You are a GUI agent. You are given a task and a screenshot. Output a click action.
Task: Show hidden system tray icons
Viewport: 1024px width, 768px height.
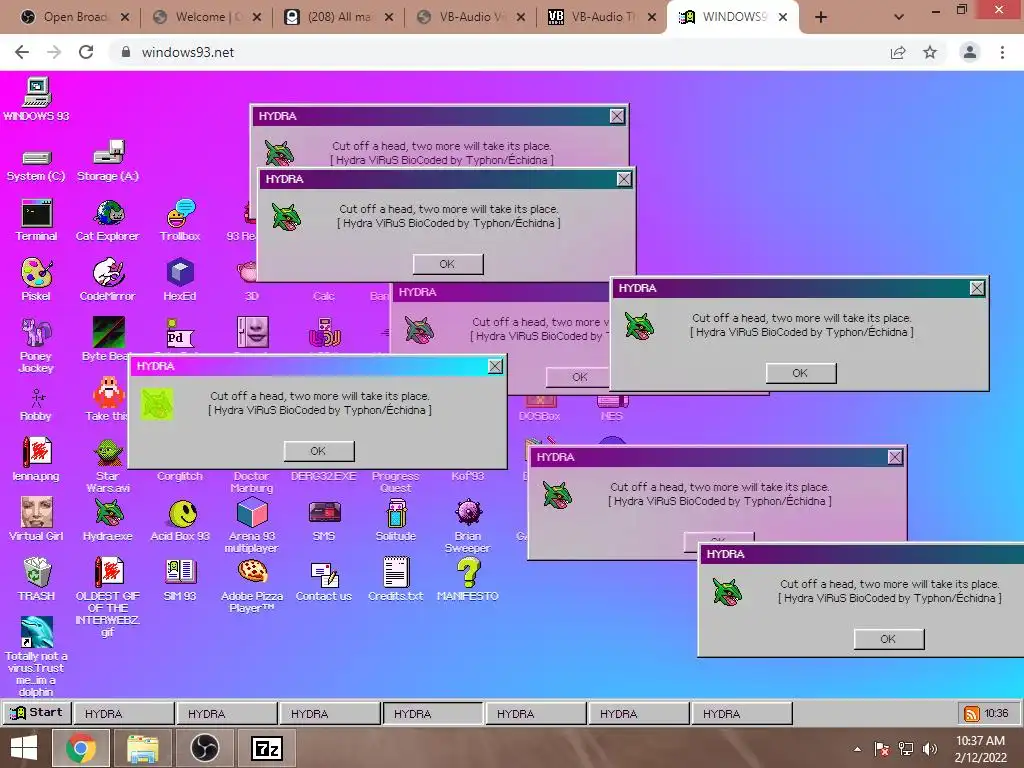pos(857,748)
